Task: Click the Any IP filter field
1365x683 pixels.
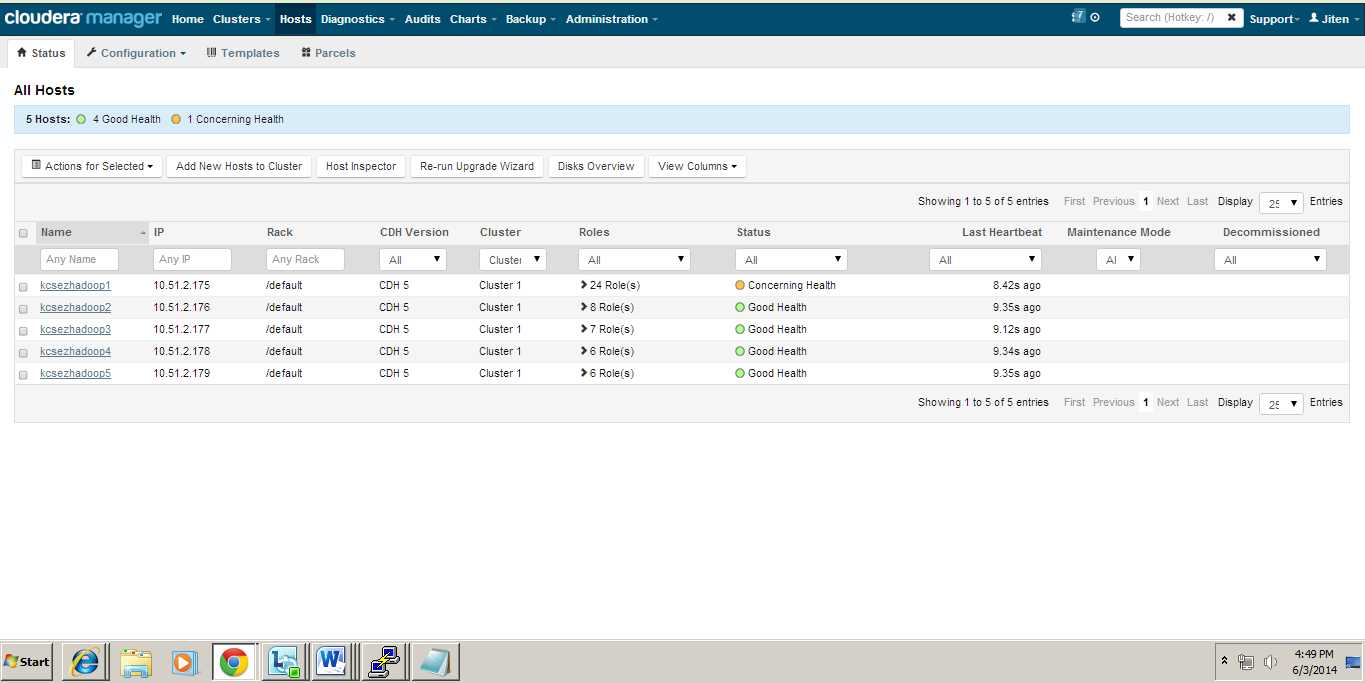Action: click(x=192, y=259)
